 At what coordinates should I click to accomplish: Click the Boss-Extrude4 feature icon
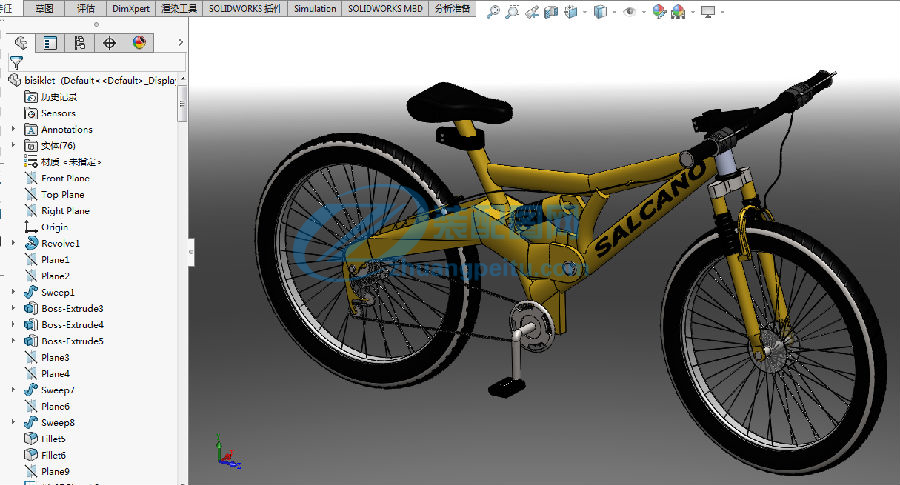31,324
